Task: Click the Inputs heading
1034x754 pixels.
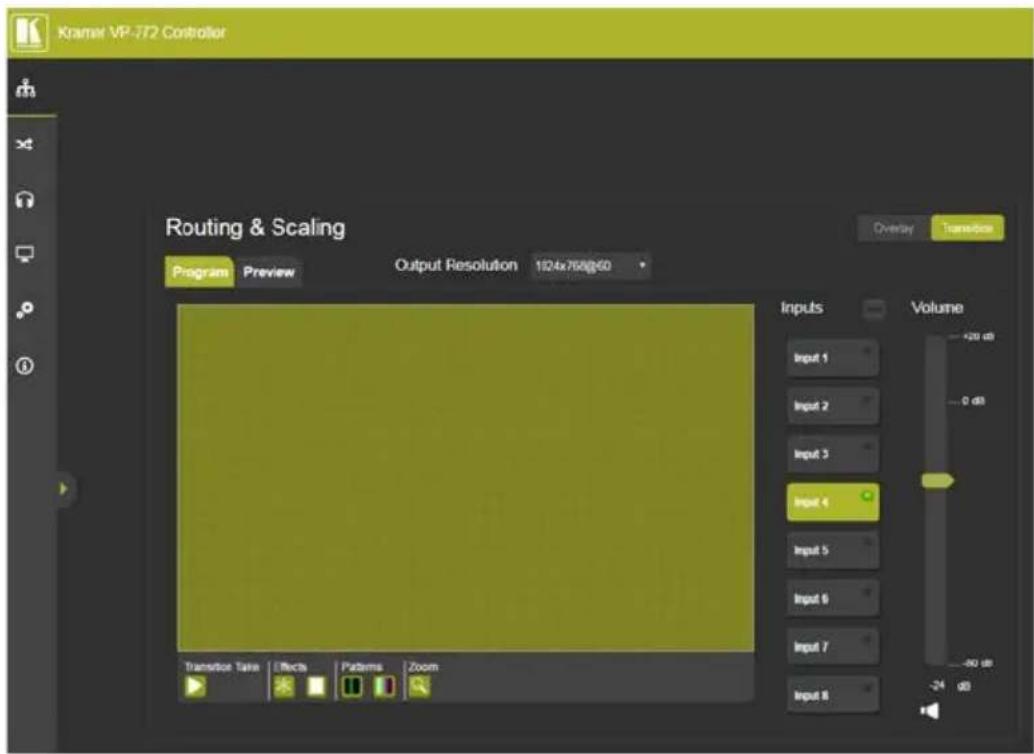Action: (802, 308)
